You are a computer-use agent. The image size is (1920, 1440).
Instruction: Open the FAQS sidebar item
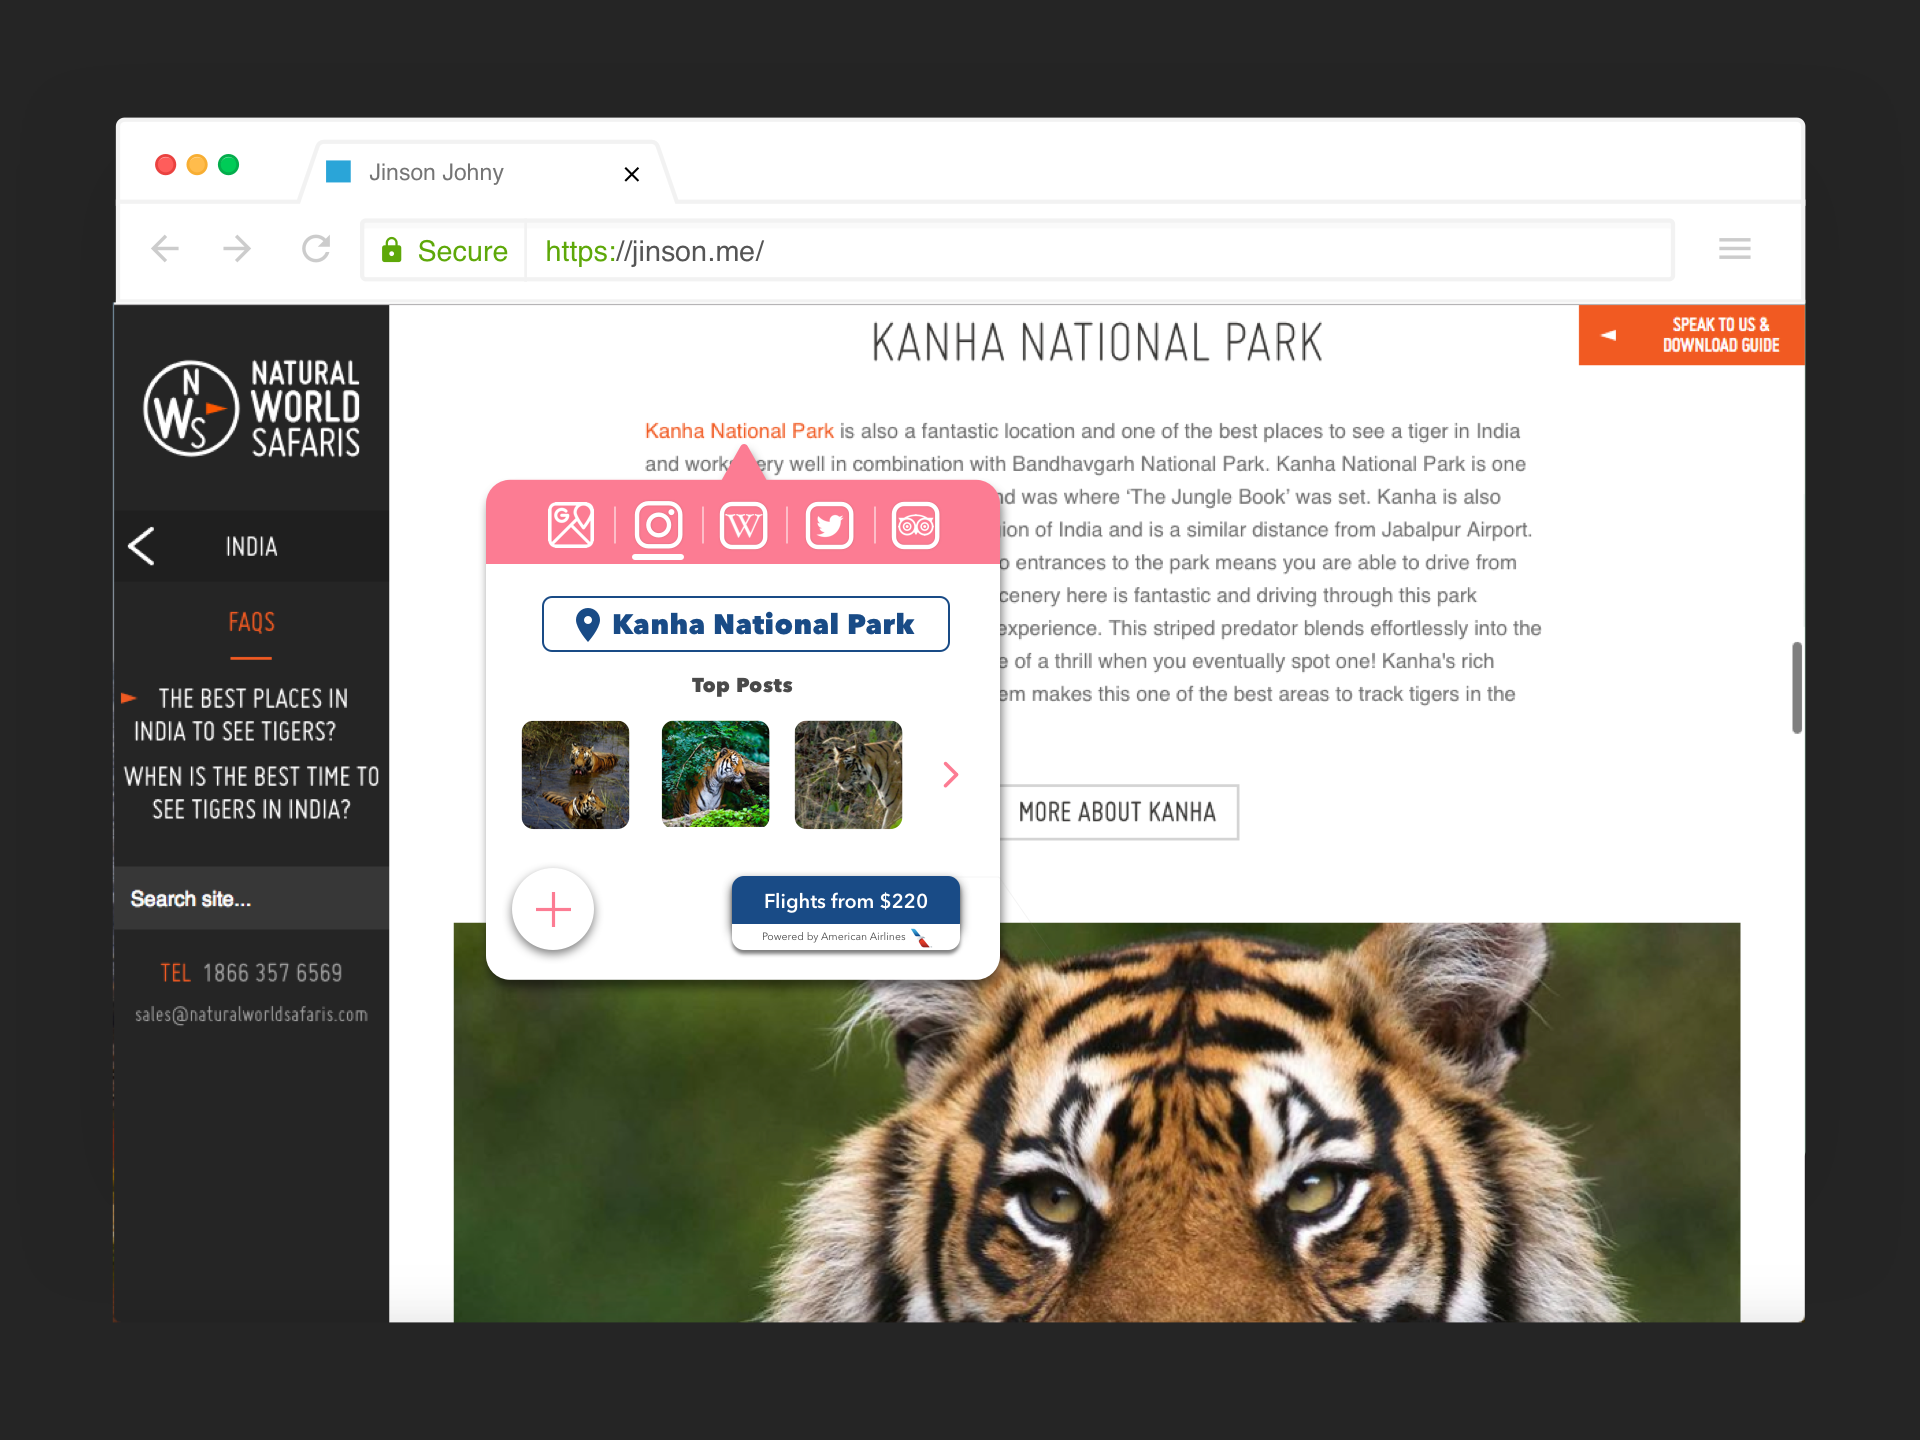coord(251,622)
